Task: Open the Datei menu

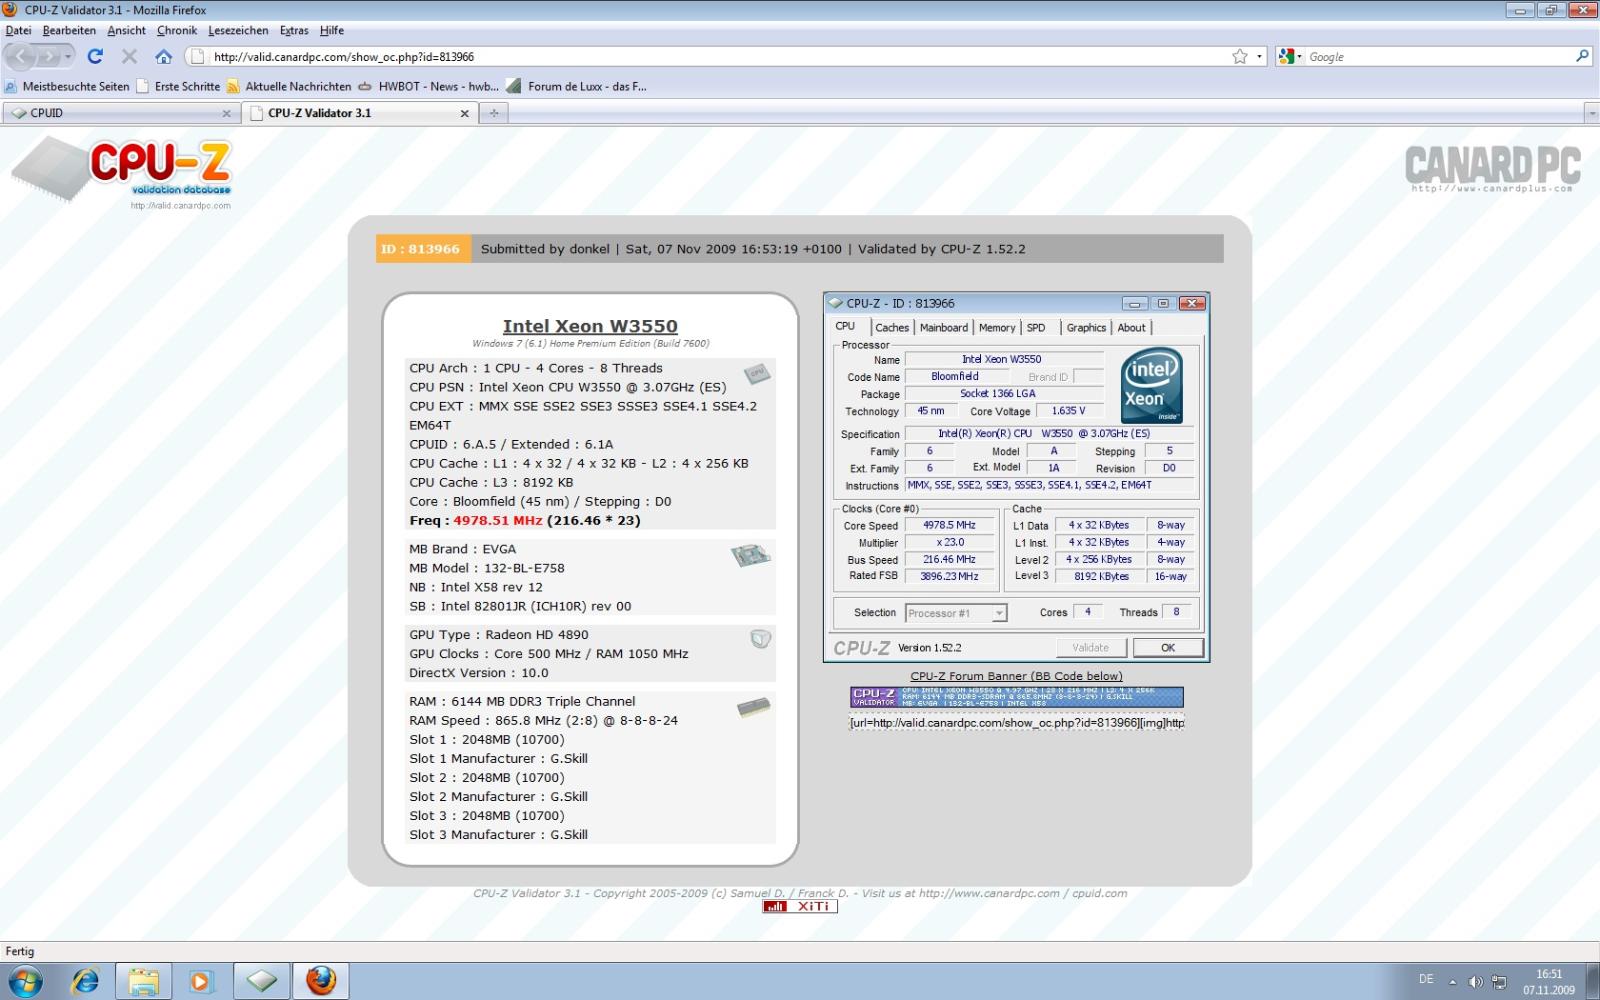Action: click(19, 31)
